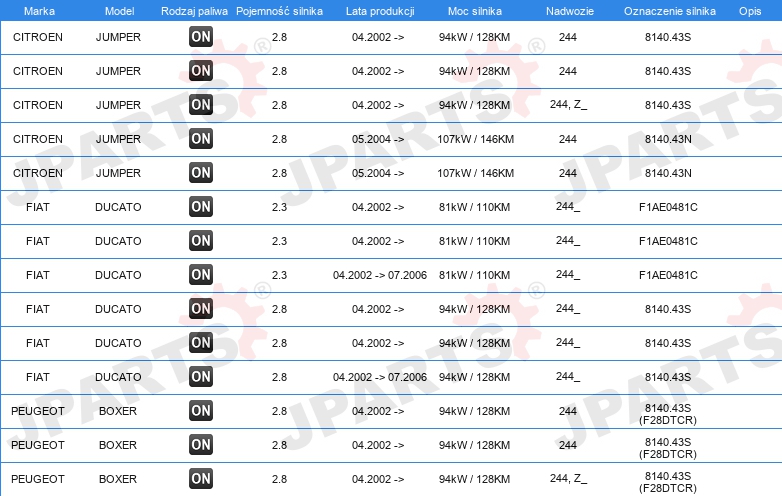Click 2.3 capacity in Fiat row ending 07.2006

tap(279, 275)
